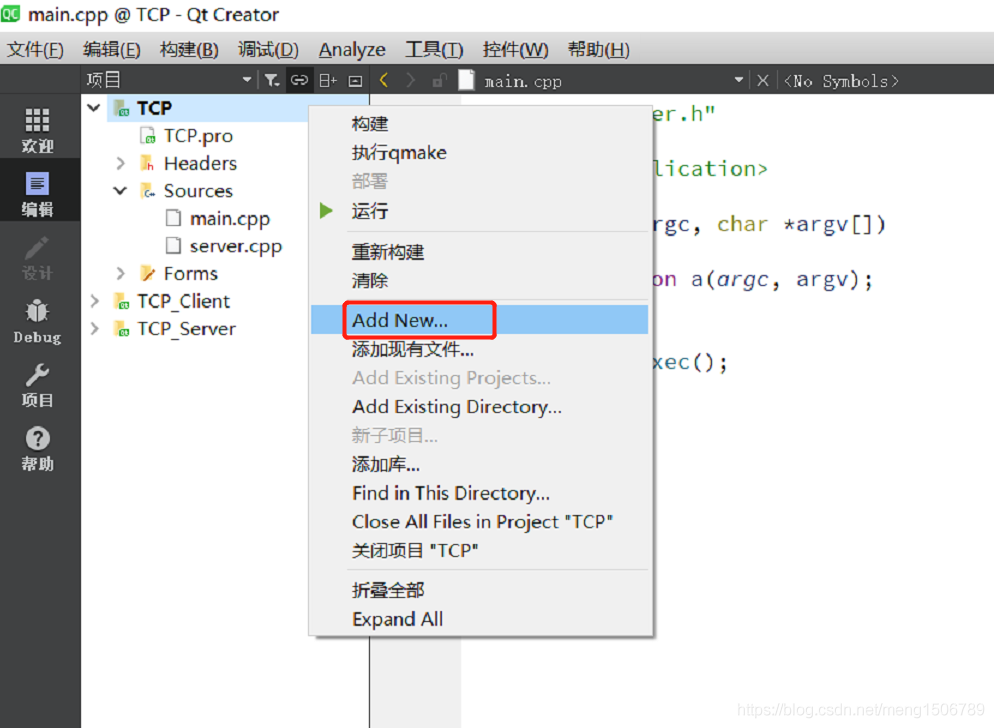
Task: Open Projects (项目) mode in sidebar
Action: pyautogui.click(x=37, y=384)
